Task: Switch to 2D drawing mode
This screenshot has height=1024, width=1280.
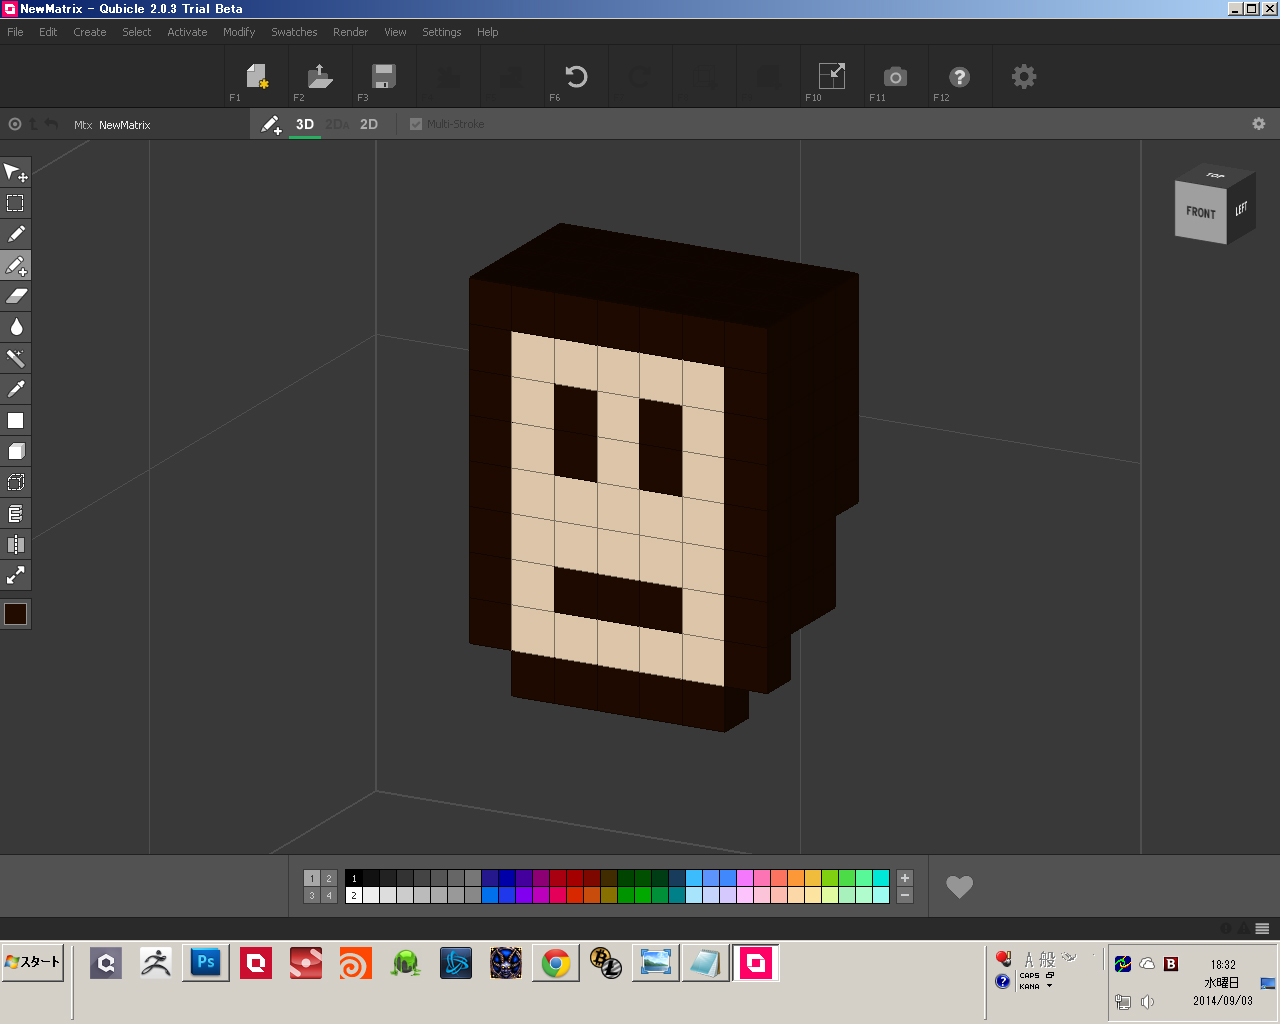Action: [x=369, y=125]
